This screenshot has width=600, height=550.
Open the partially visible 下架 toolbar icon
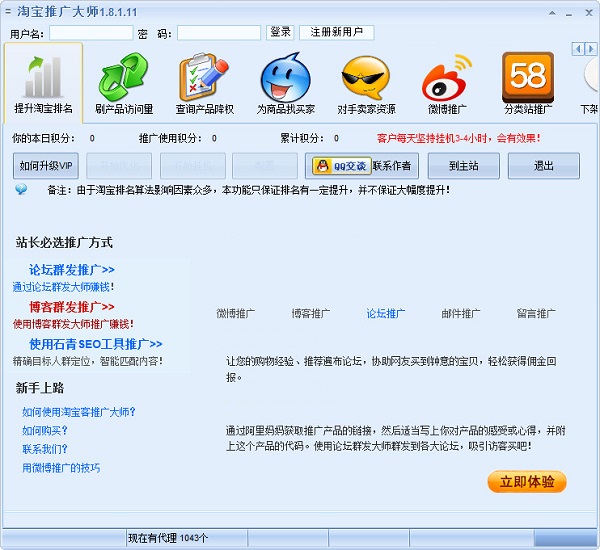[592, 77]
